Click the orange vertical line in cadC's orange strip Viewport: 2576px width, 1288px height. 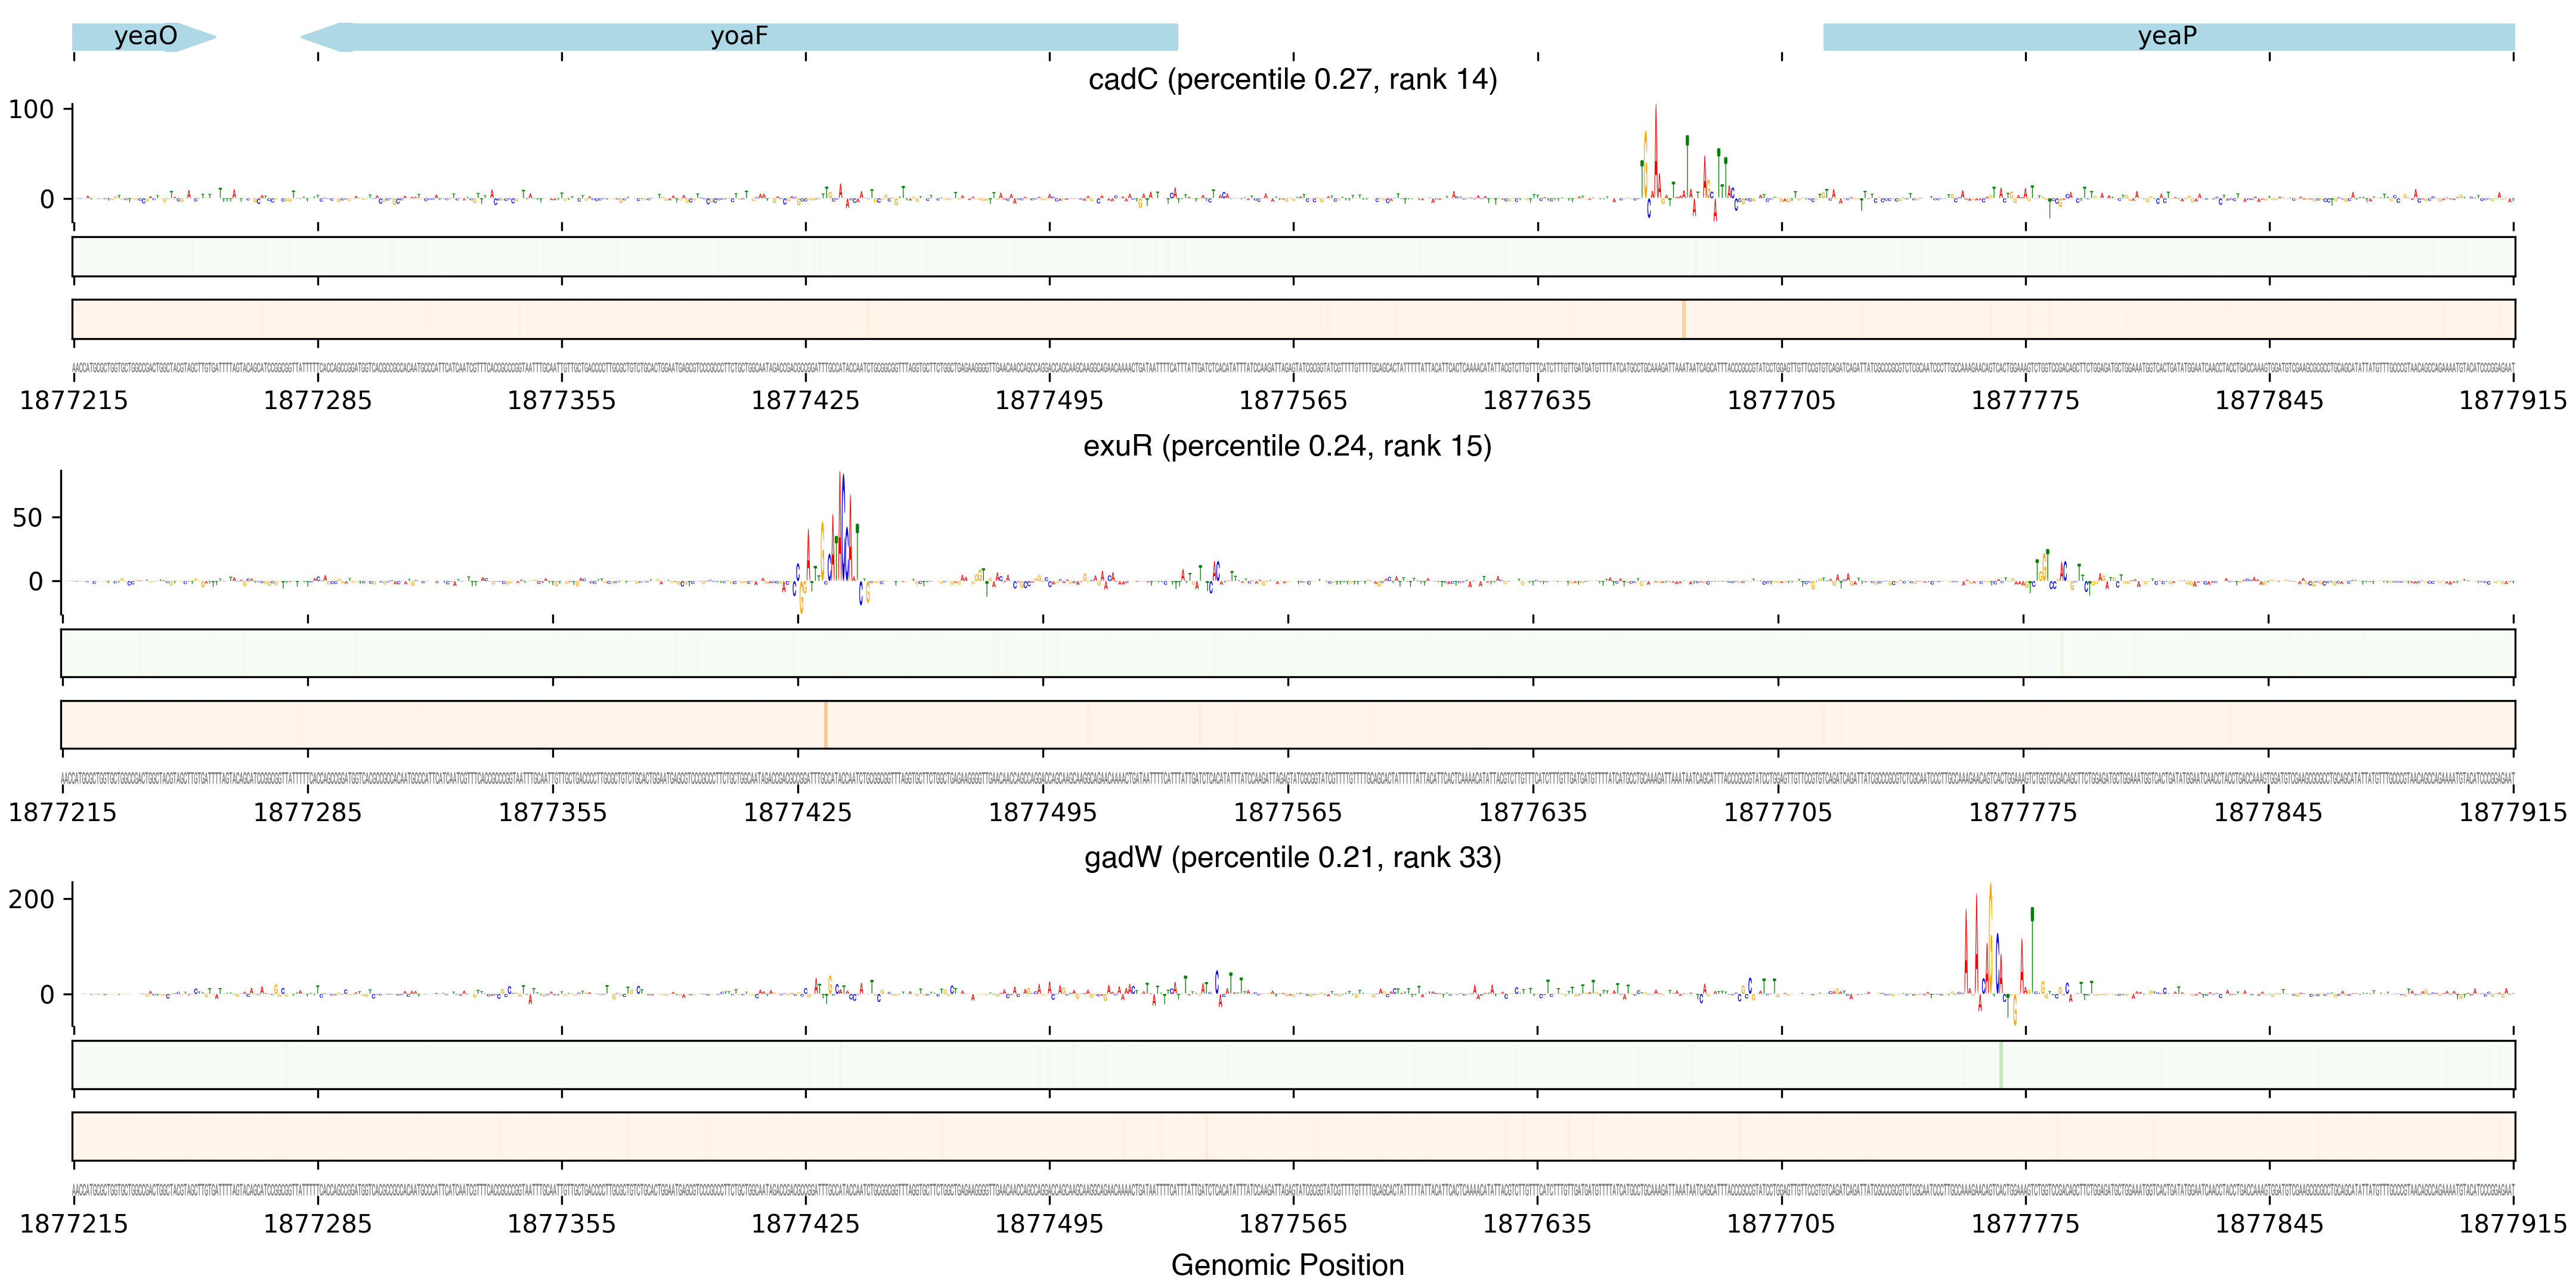[x=1684, y=319]
